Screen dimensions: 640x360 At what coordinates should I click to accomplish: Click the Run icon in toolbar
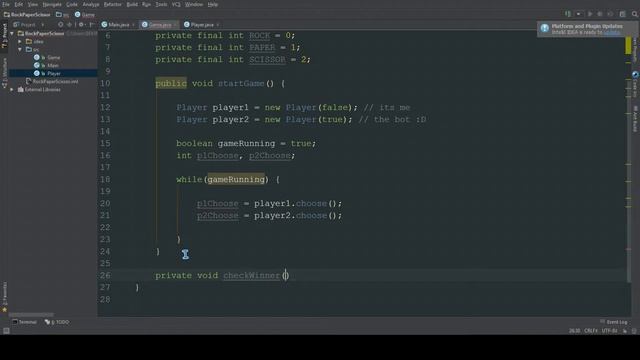pyautogui.click(x=590, y=14)
